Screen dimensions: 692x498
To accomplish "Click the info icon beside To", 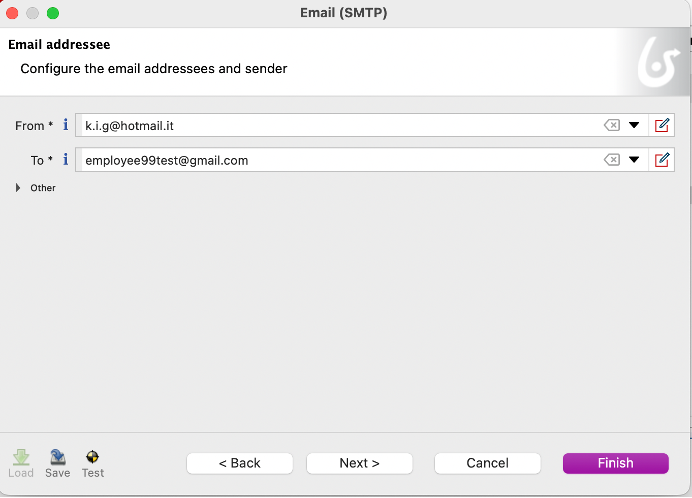I will pyautogui.click(x=66, y=160).
